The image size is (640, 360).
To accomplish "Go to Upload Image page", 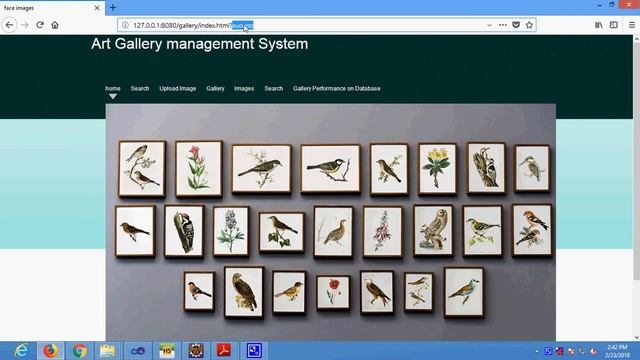I will tap(178, 88).
